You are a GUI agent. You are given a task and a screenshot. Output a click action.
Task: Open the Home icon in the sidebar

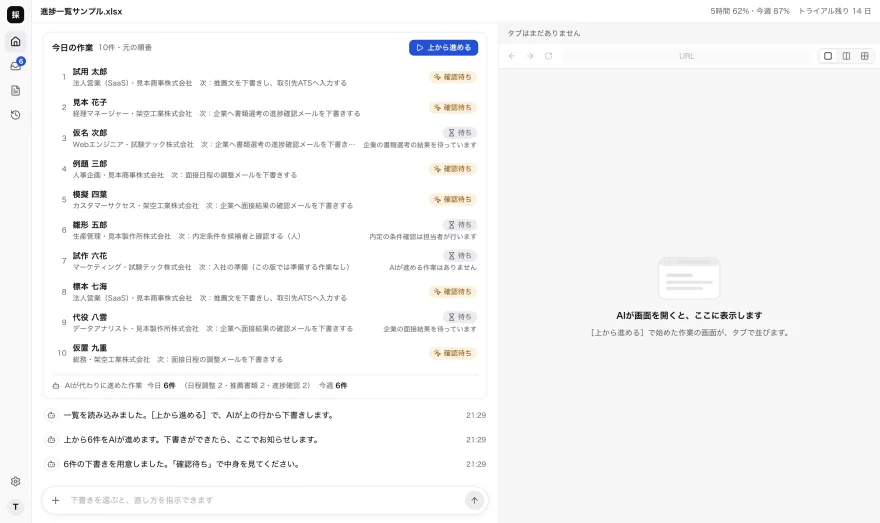coord(16,42)
